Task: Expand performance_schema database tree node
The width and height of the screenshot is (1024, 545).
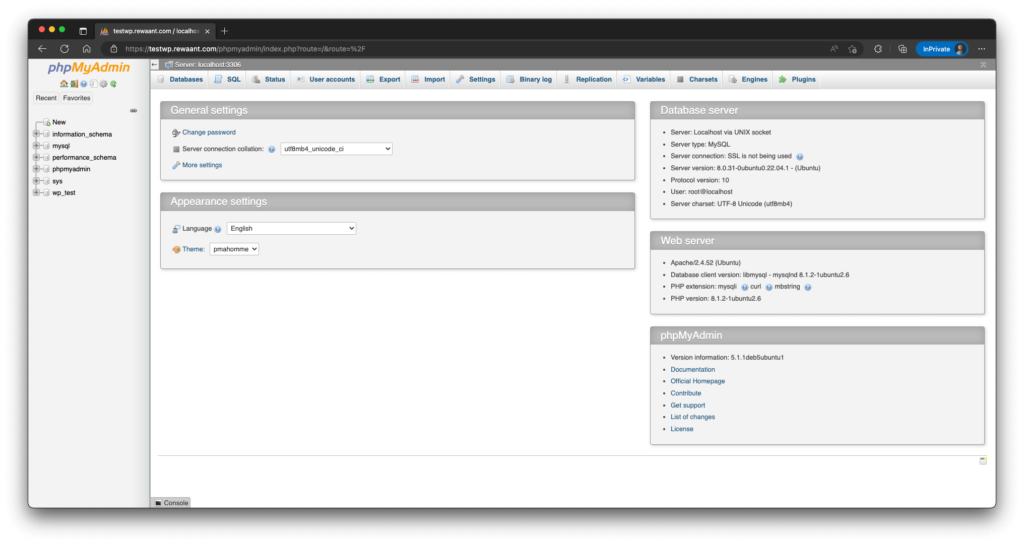Action: point(37,157)
